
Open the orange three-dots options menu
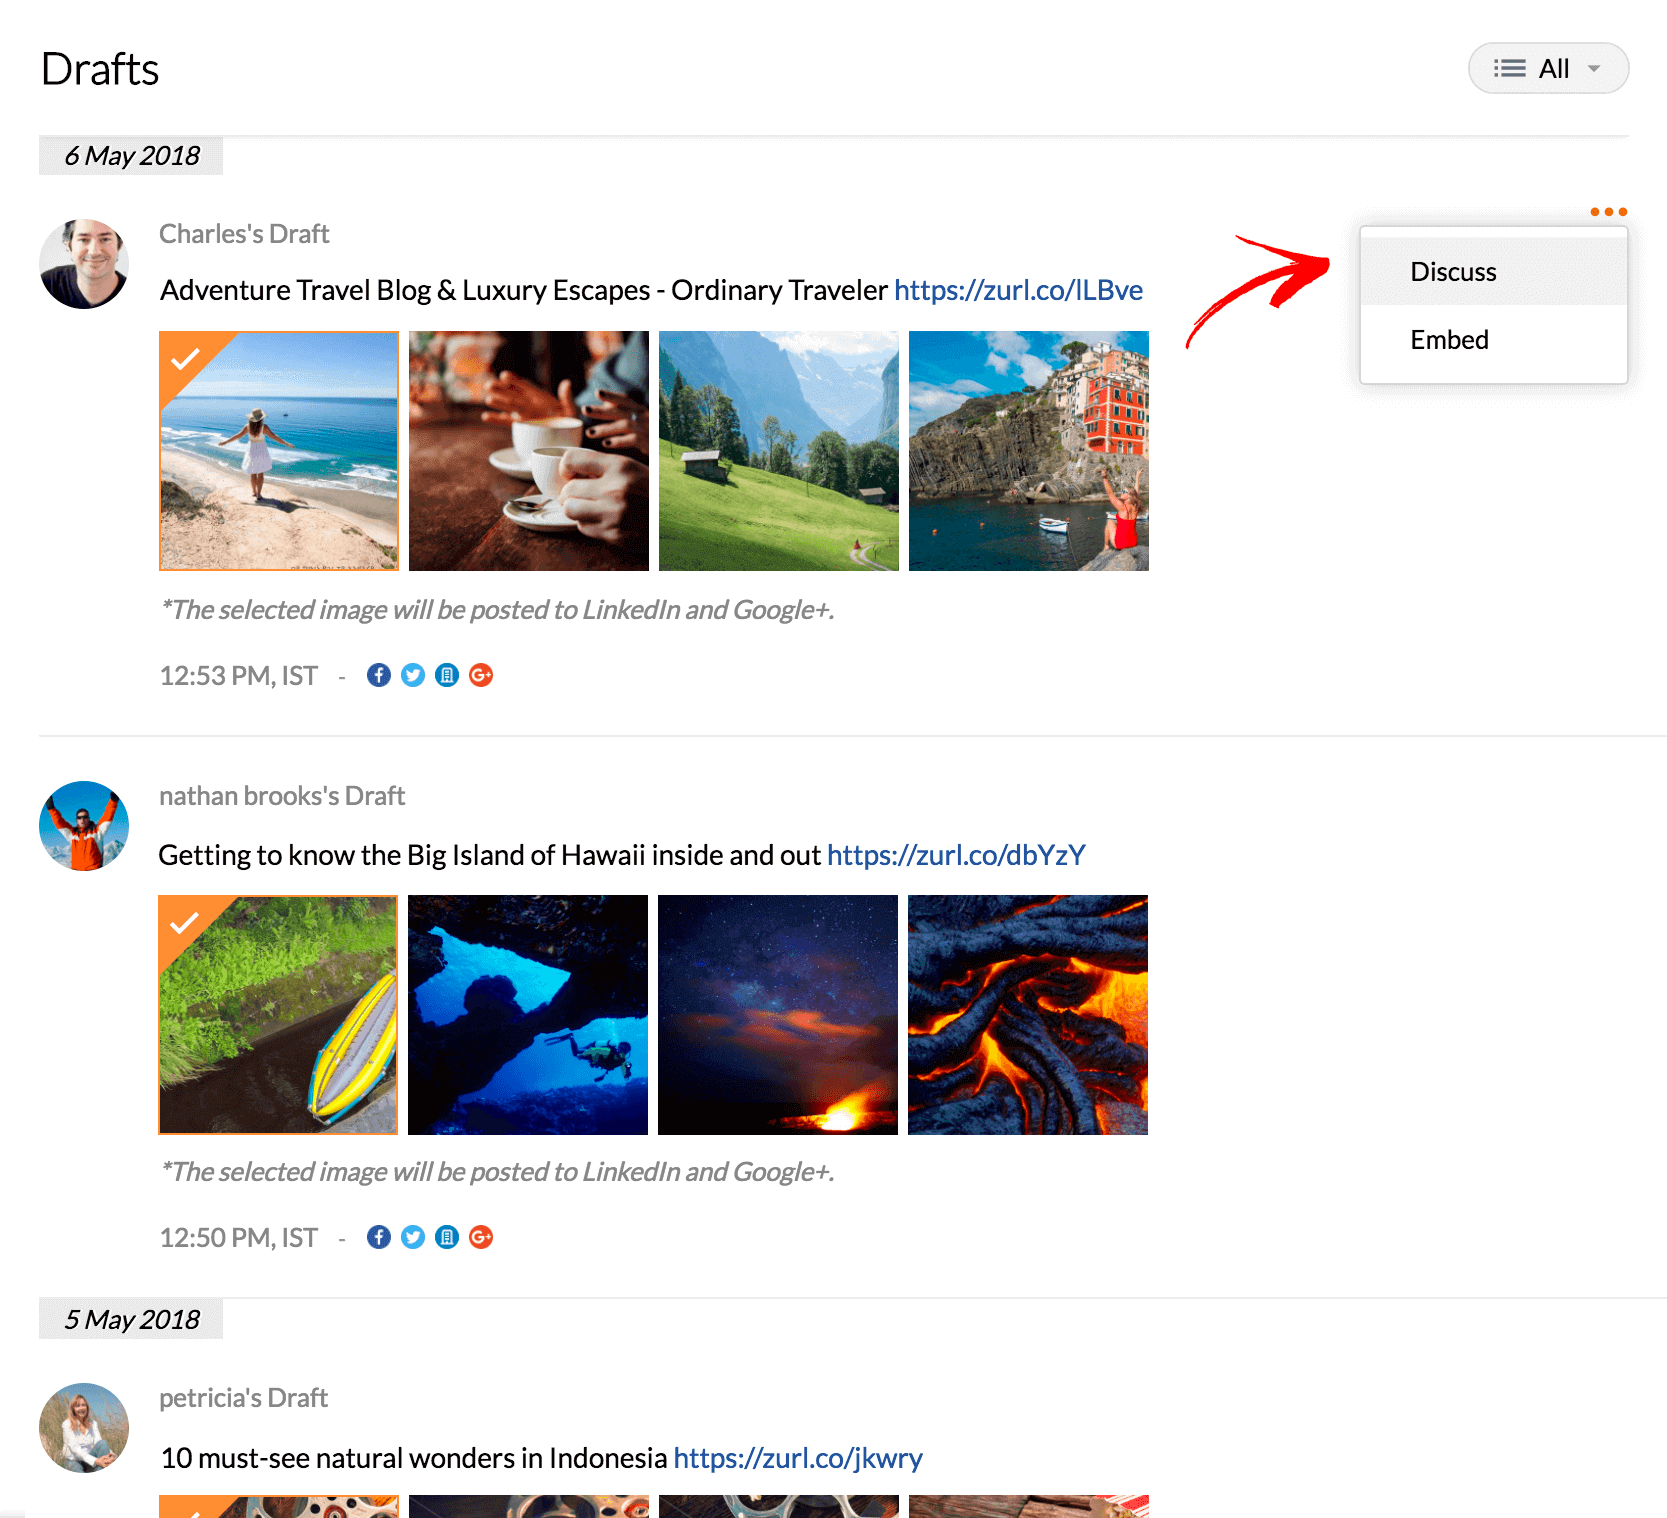(x=1608, y=212)
